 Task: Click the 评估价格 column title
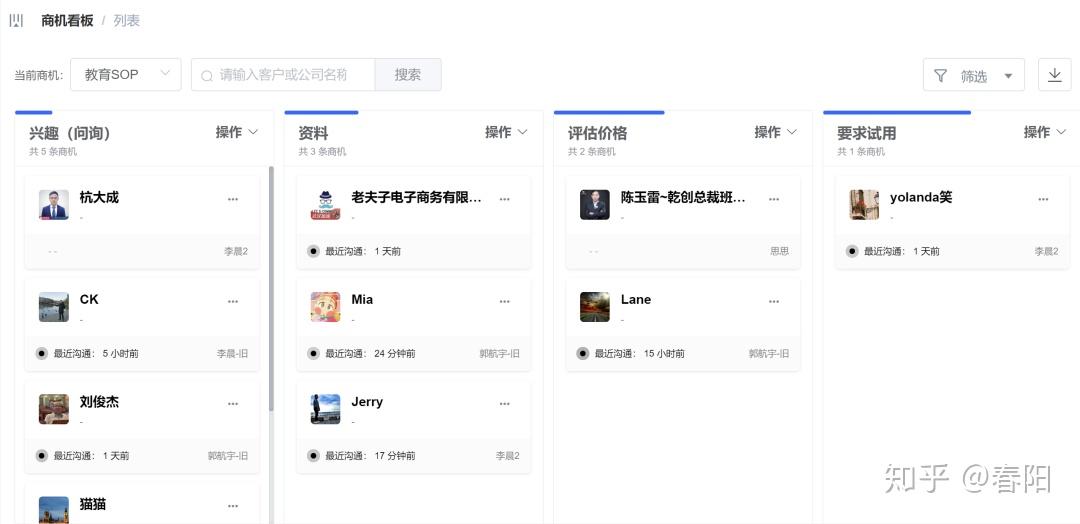597,133
